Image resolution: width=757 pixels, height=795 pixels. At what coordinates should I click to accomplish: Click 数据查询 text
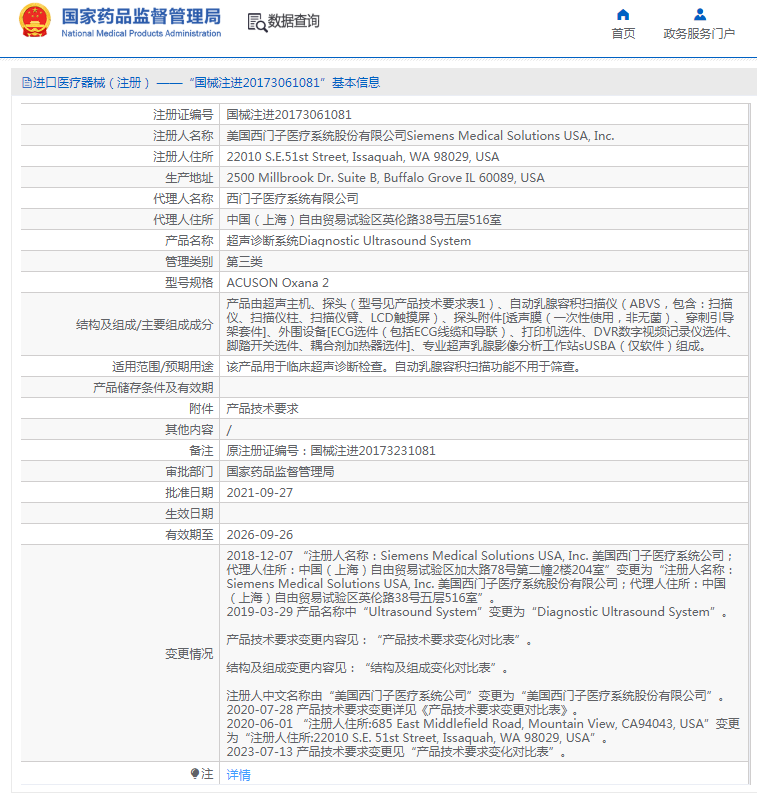point(294,21)
